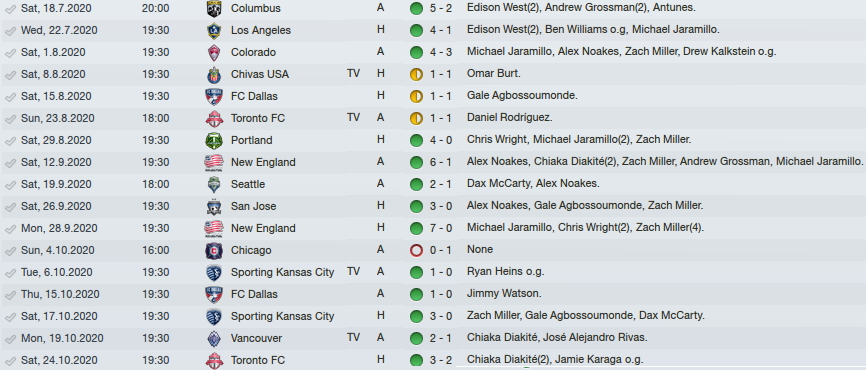Toggle the checkmark beside the 4.10.2020 fixture

pos(10,251)
